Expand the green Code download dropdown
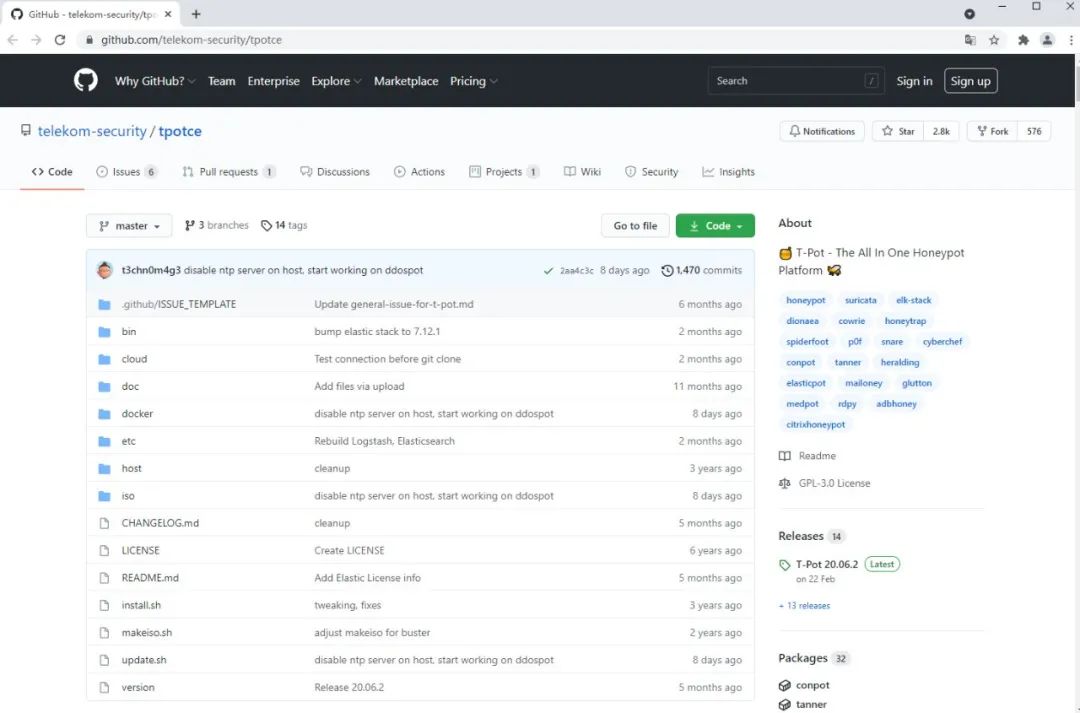Viewport: 1080px width, 713px height. [x=715, y=225]
